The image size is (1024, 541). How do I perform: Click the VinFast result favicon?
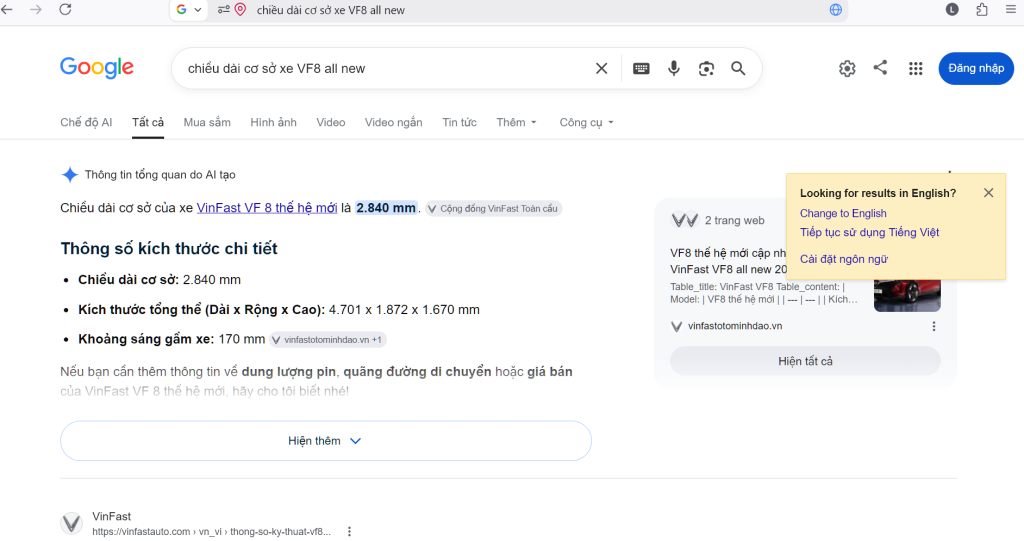click(72, 523)
